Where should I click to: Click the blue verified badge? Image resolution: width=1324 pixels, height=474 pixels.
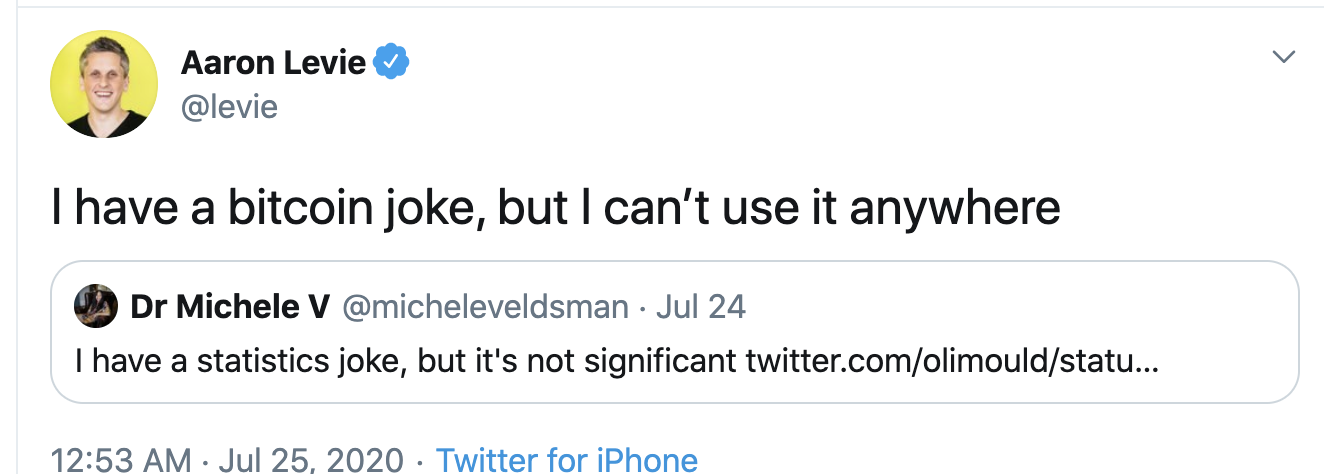click(x=391, y=63)
